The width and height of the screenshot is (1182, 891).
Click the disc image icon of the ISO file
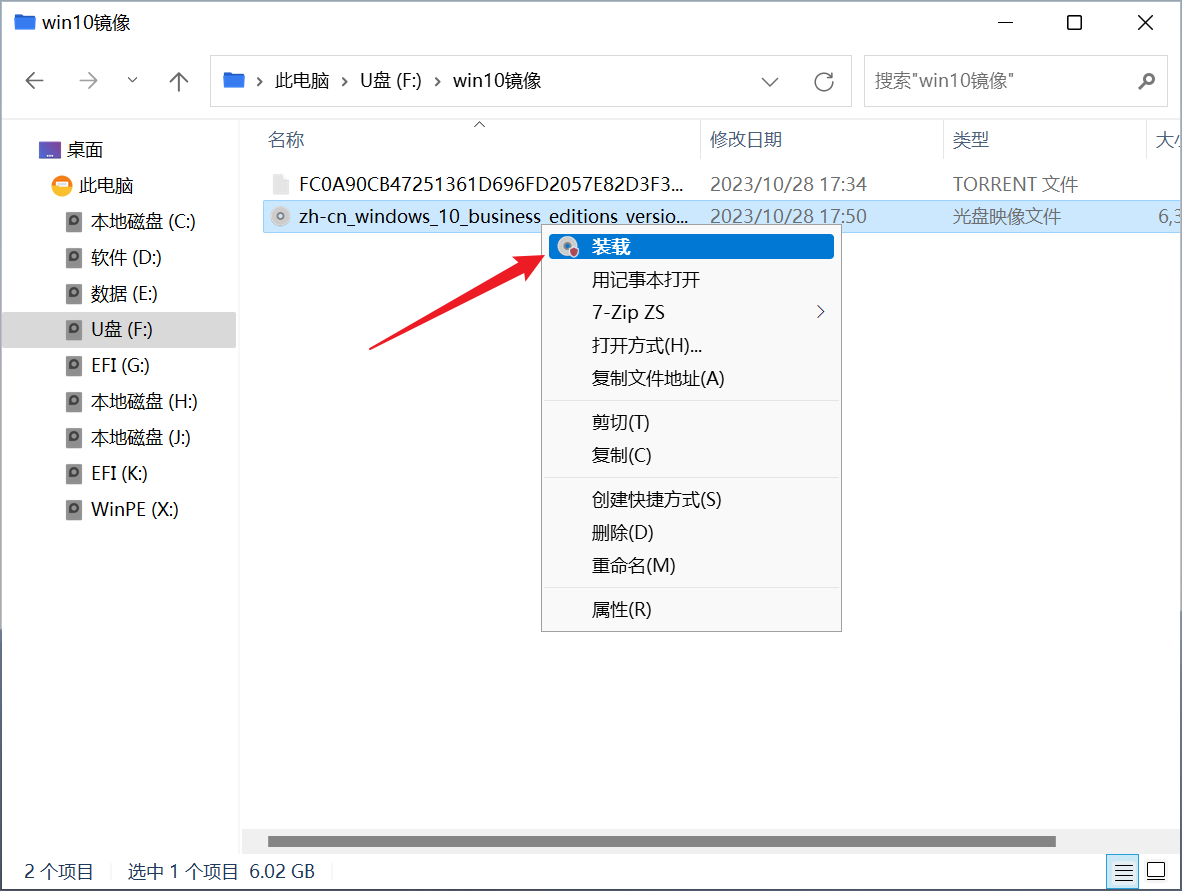pos(280,216)
